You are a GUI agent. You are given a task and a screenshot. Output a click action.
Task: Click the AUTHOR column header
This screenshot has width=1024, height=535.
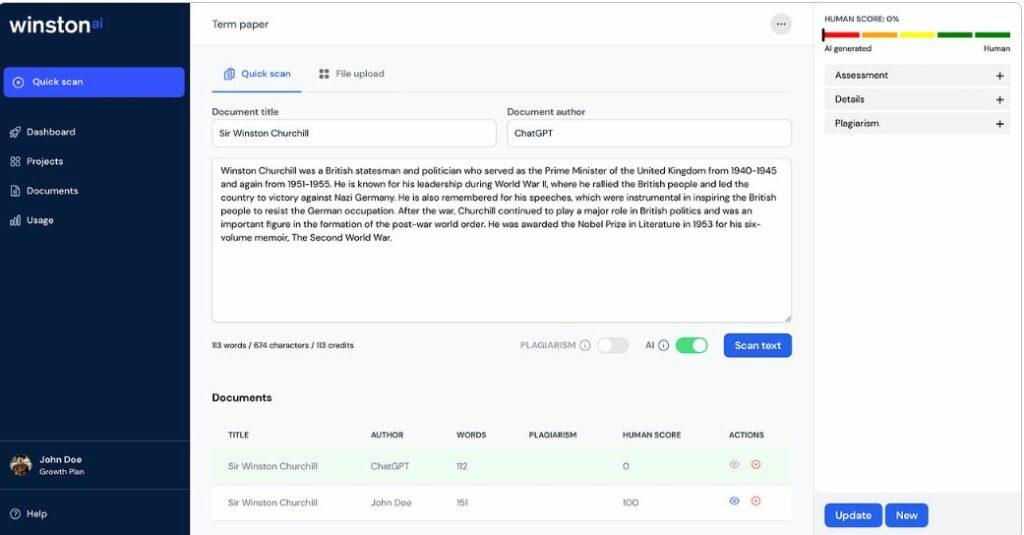[387, 435]
